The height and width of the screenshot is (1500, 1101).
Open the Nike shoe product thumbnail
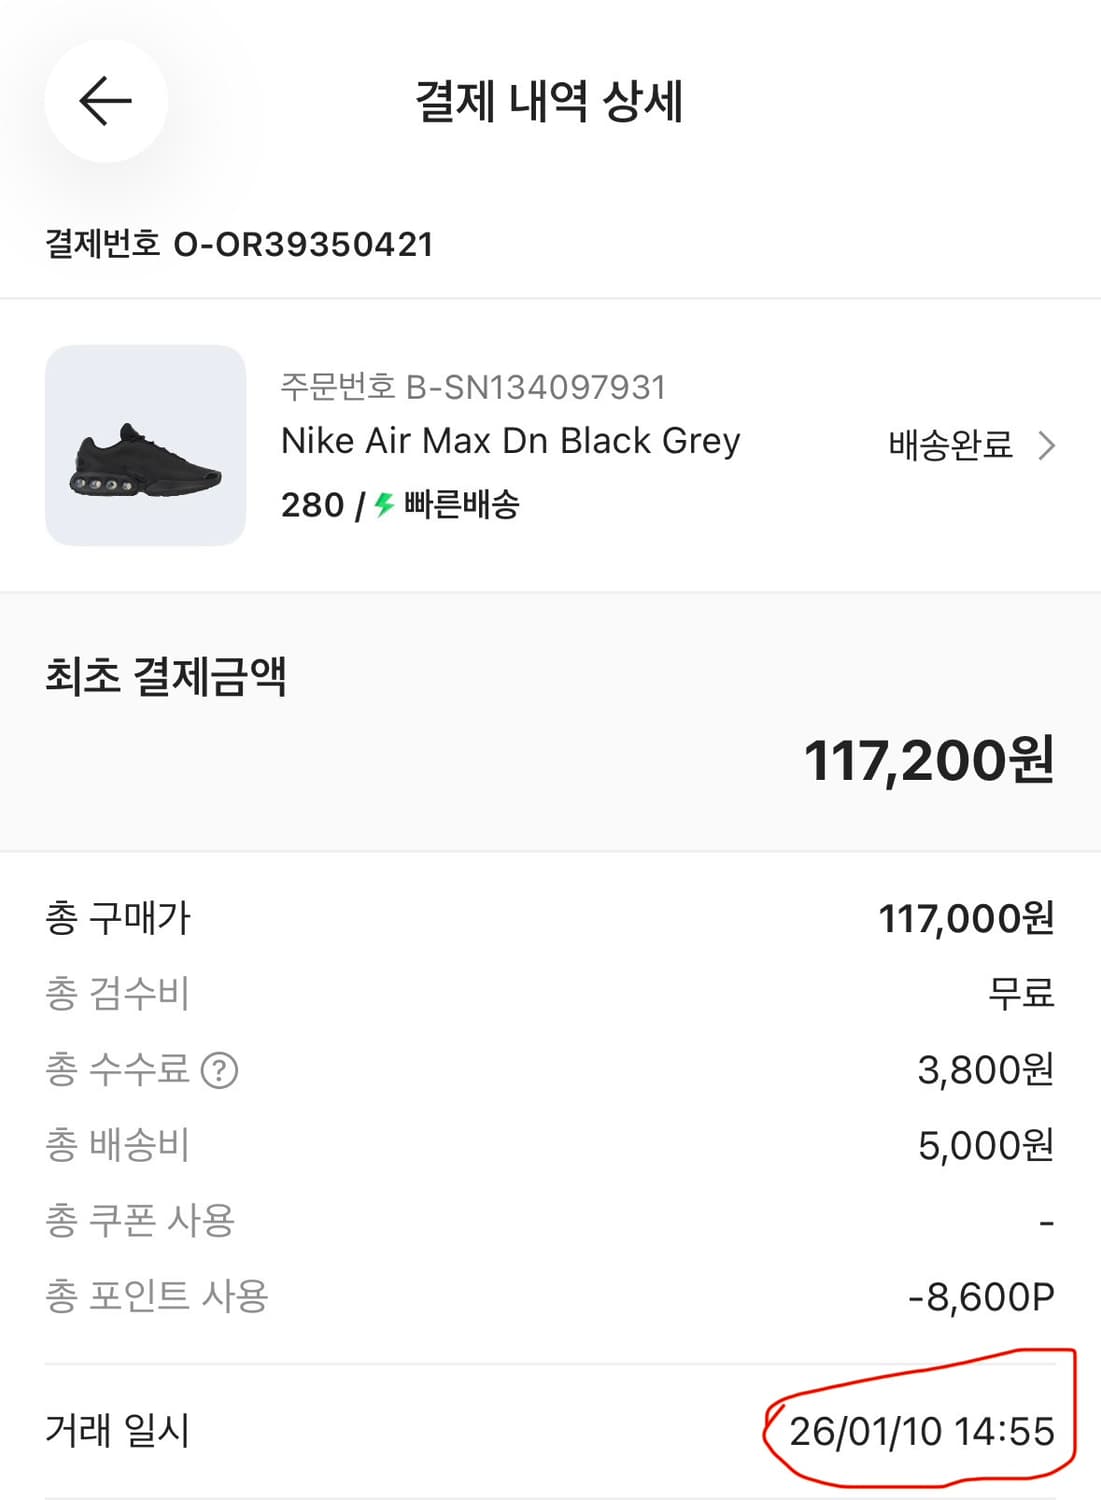pyautogui.click(x=145, y=445)
